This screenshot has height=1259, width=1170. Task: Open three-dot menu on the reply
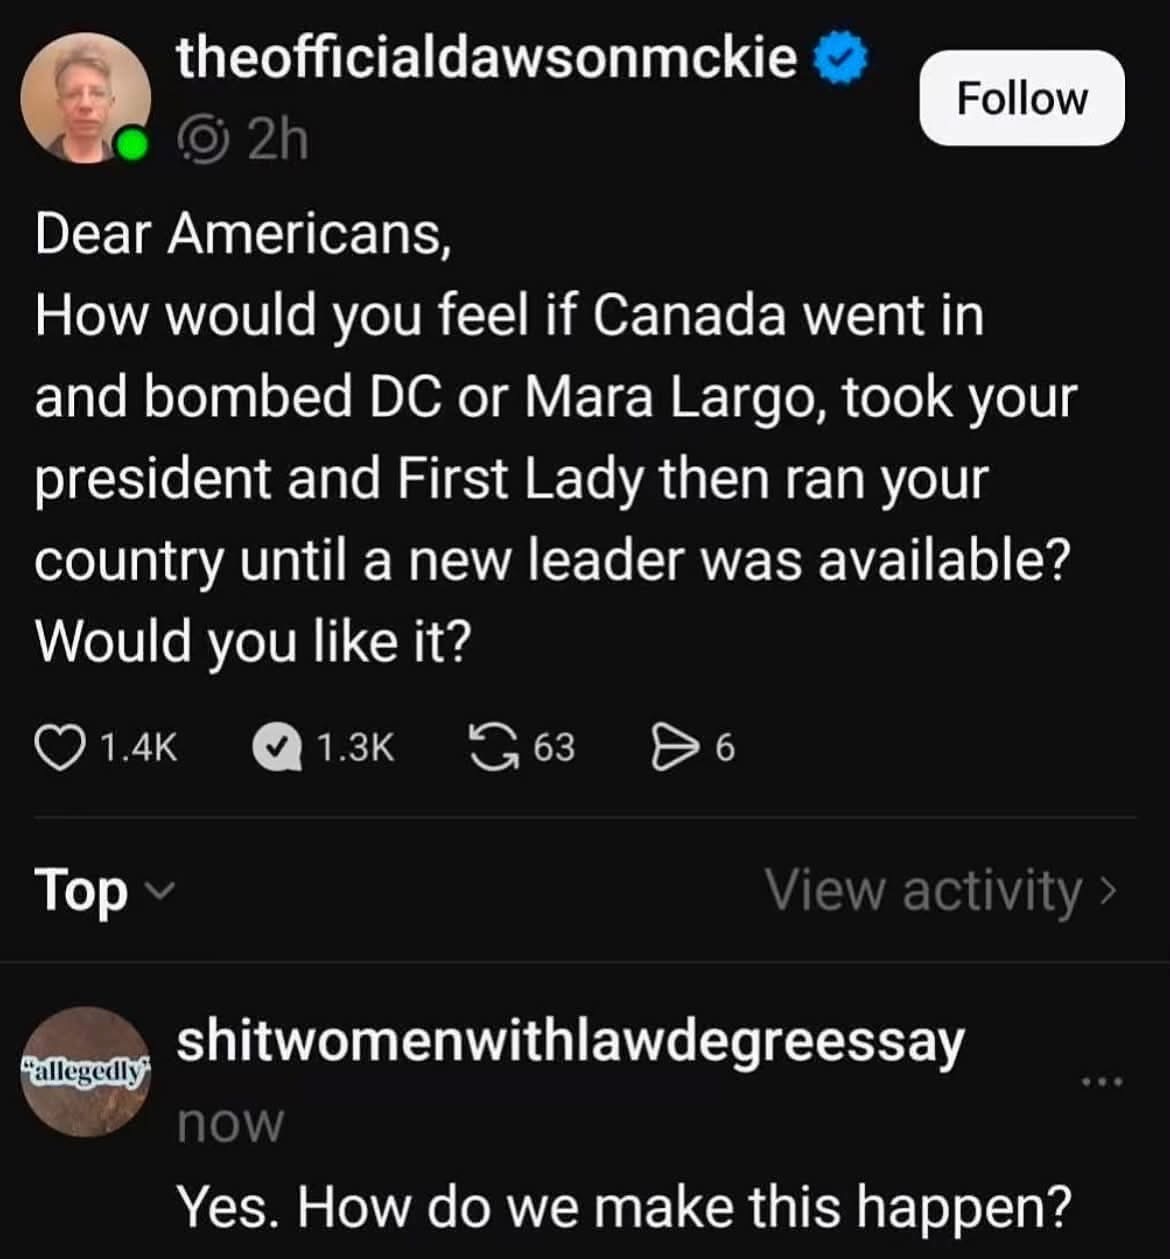click(1102, 1082)
